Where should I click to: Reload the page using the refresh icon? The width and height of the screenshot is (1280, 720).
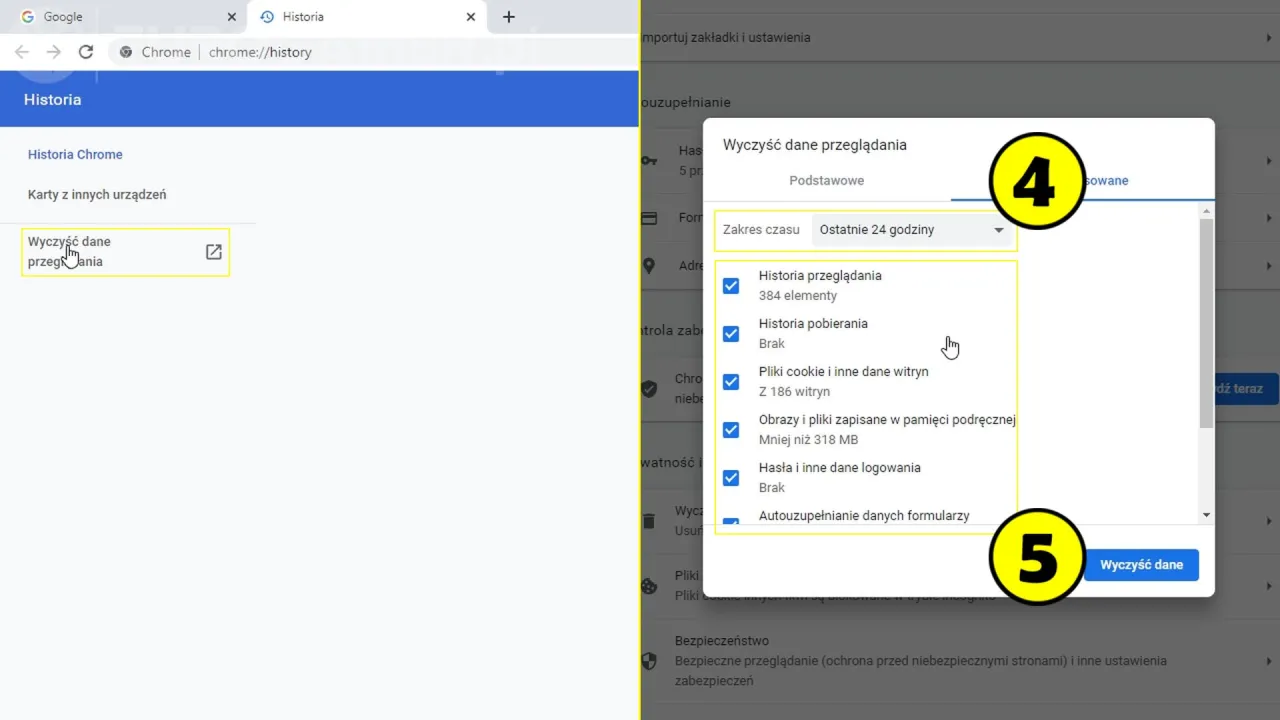(x=86, y=51)
